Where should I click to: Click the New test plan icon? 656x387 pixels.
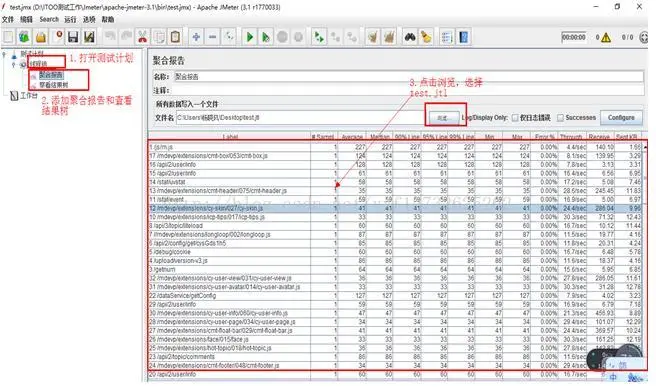click(8, 37)
